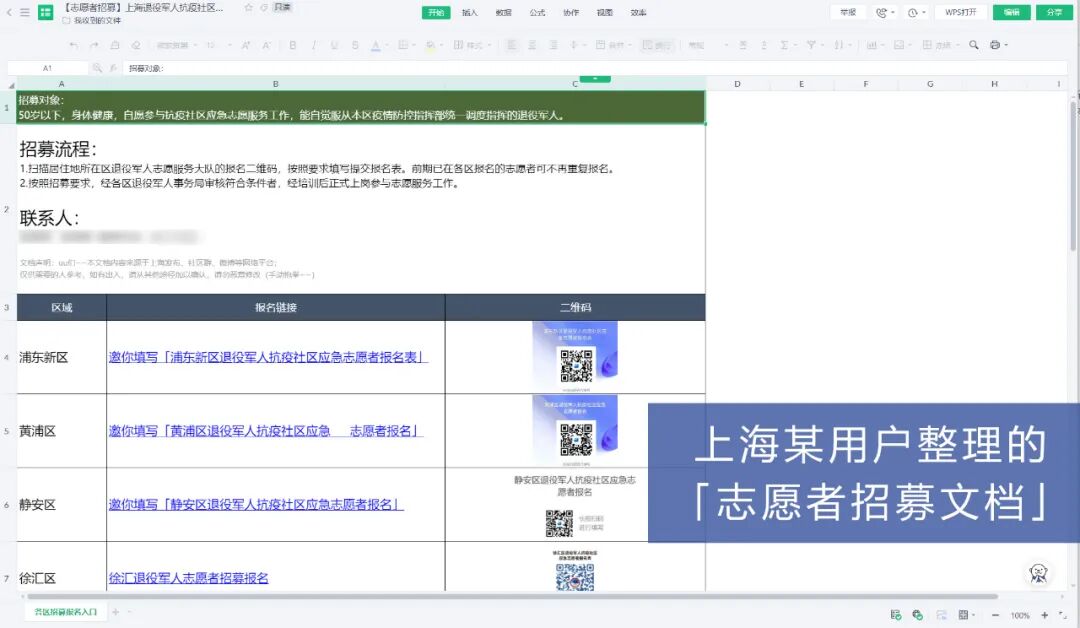
Task: Toggle underline formatting
Action: (x=334, y=45)
